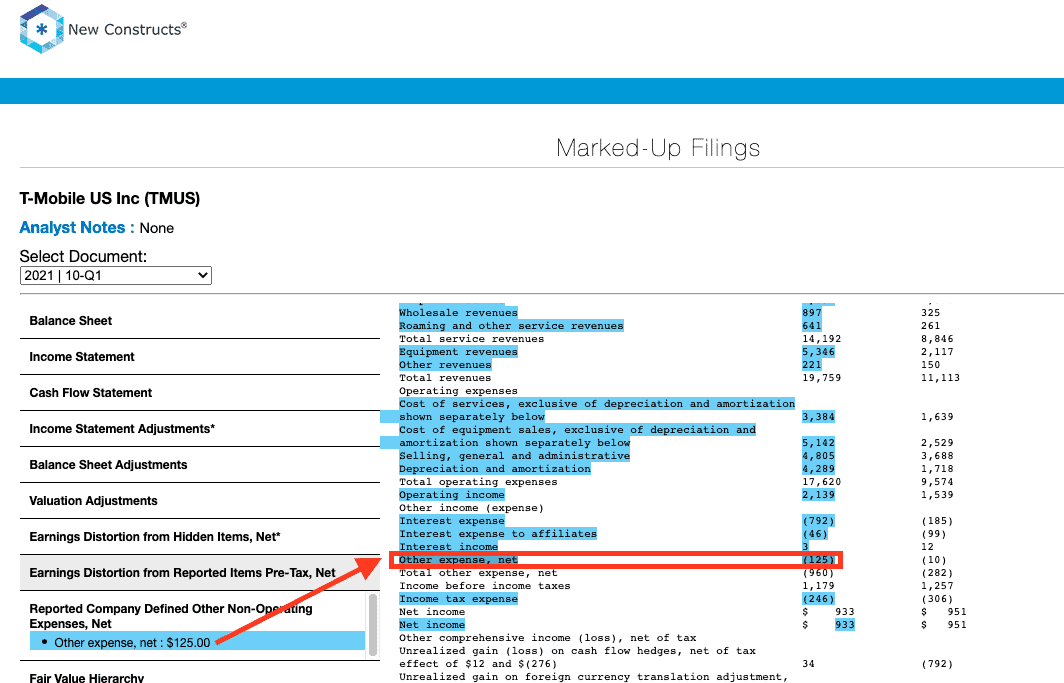Click the Roaming and other service revenues line
Image resolution: width=1064 pixels, height=683 pixels.
511,326
